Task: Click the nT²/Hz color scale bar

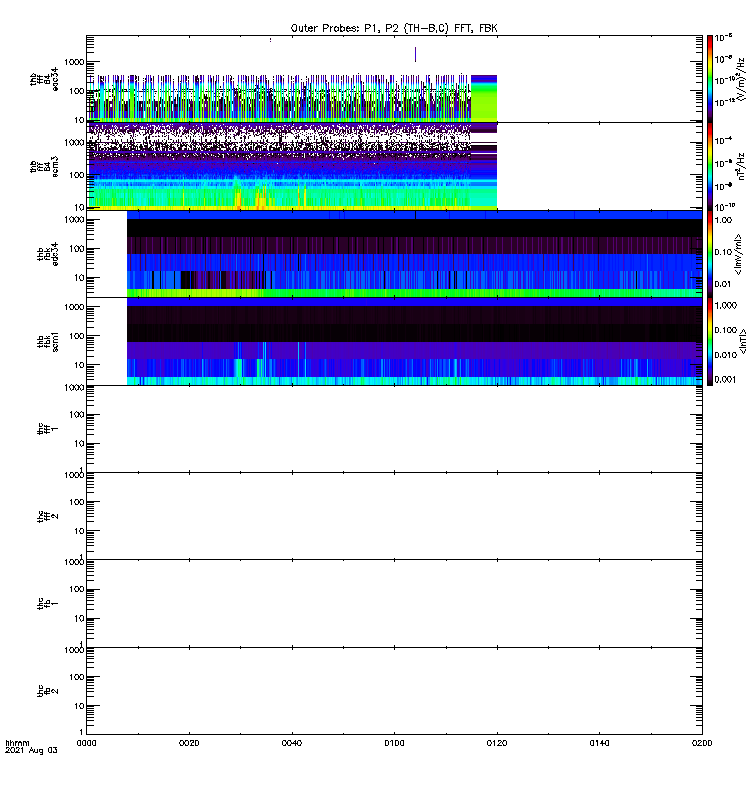Action: tap(710, 166)
